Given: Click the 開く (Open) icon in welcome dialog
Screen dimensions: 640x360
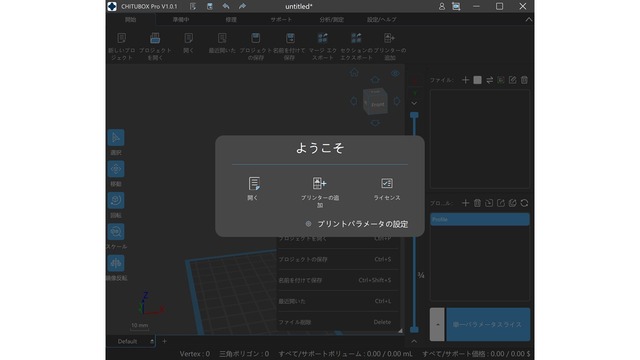Looking at the screenshot, I should click(x=254, y=184).
